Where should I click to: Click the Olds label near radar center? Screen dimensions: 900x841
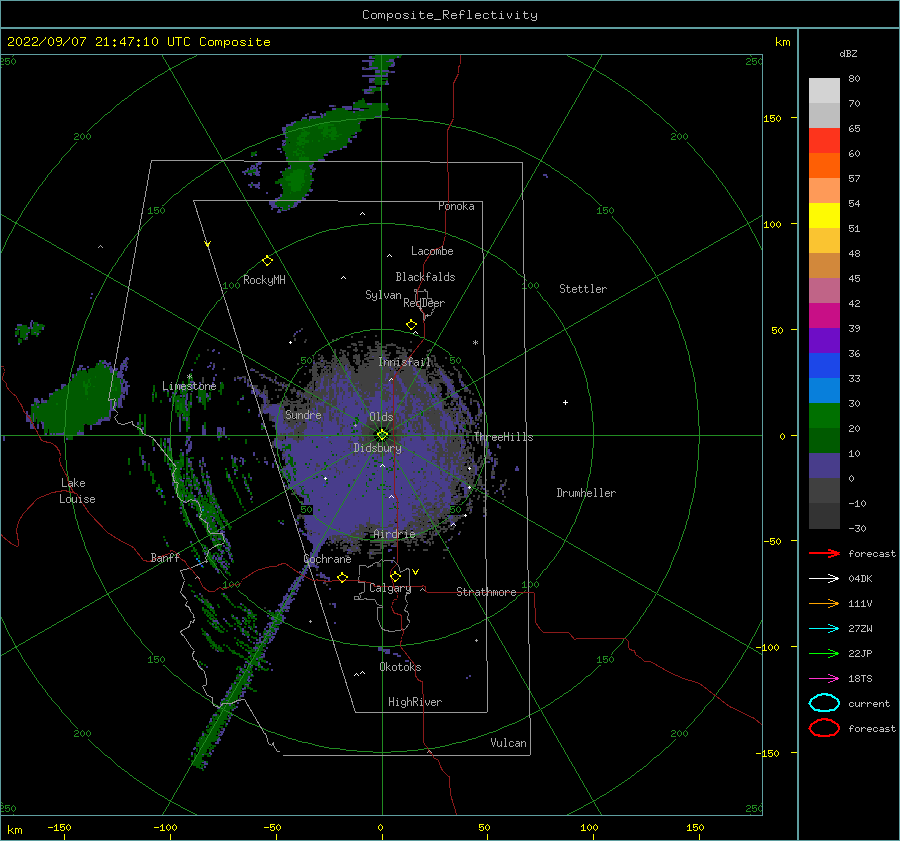point(381,417)
